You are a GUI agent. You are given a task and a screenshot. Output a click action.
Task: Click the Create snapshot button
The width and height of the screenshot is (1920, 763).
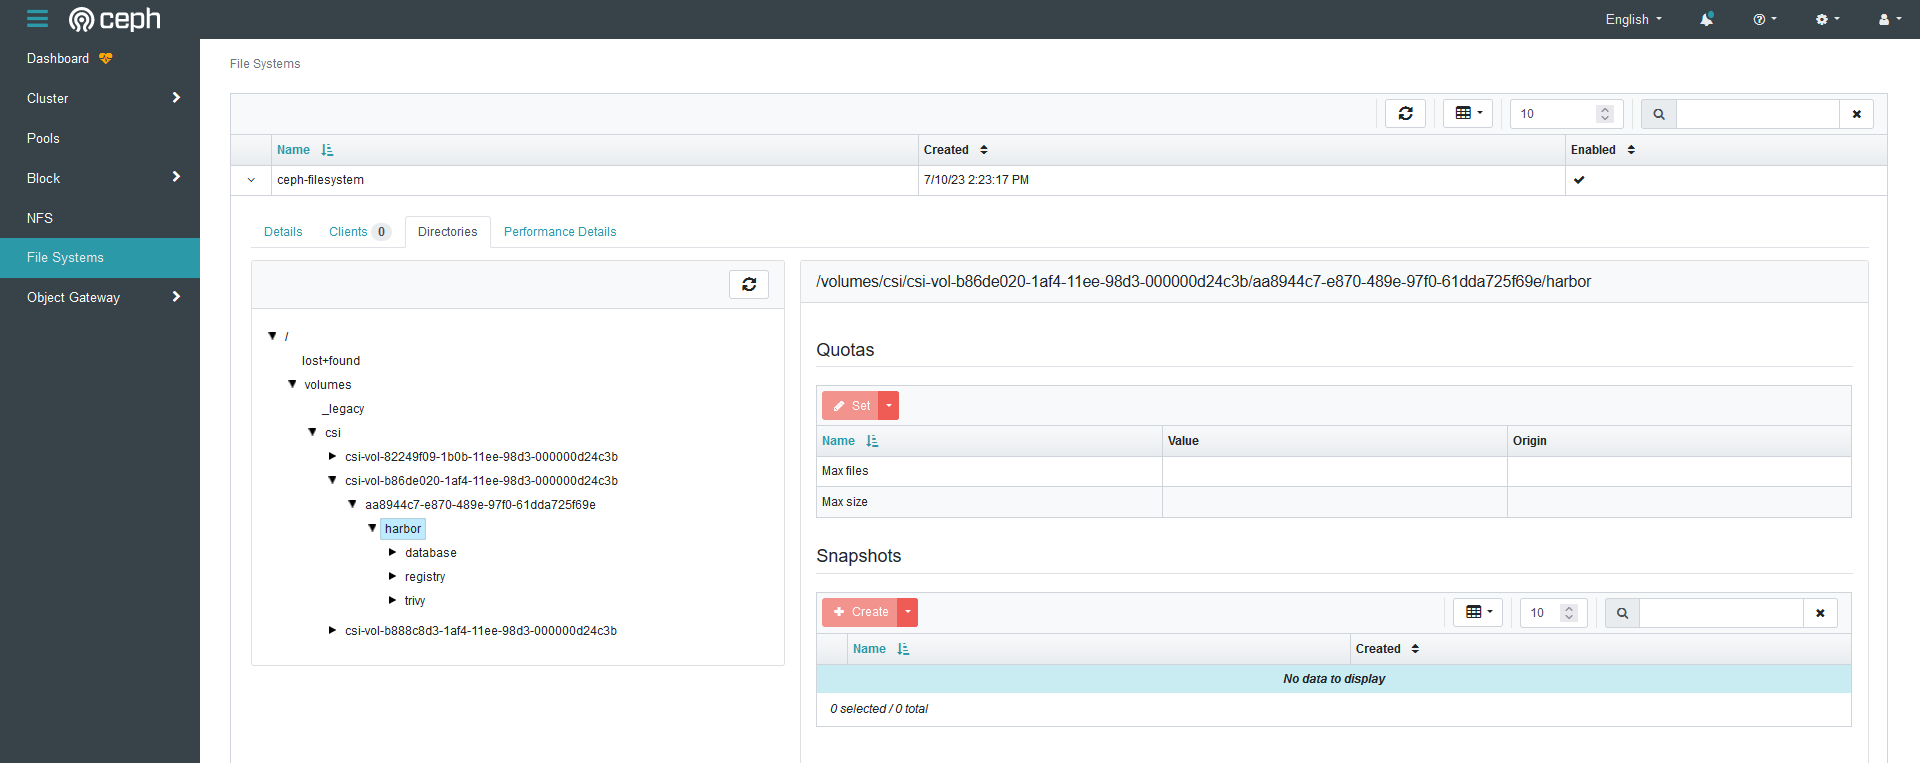[860, 612]
